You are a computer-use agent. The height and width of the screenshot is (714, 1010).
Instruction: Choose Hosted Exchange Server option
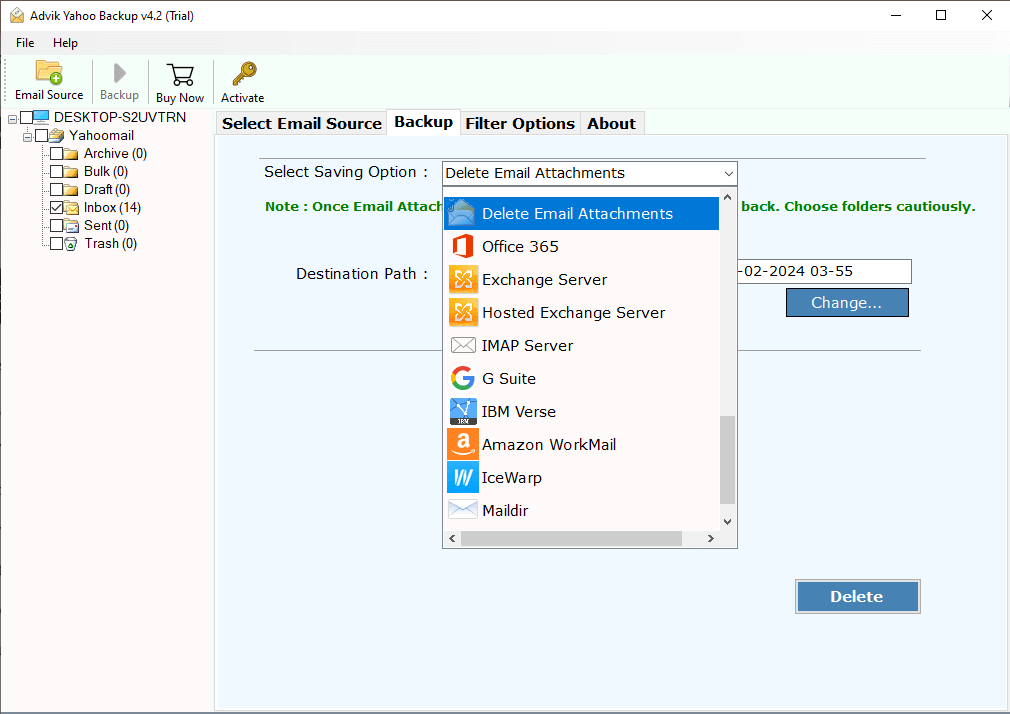coord(581,313)
